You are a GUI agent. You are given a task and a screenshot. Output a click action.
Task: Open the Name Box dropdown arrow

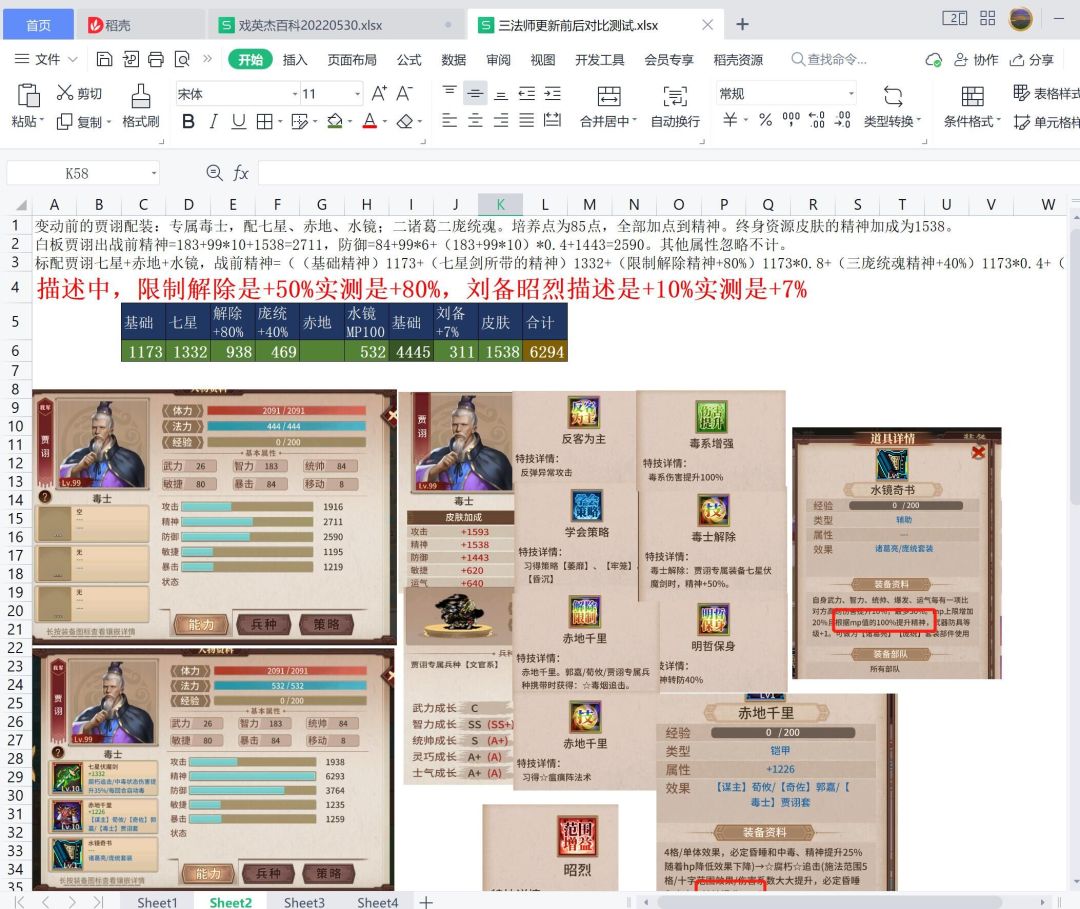coord(154,173)
